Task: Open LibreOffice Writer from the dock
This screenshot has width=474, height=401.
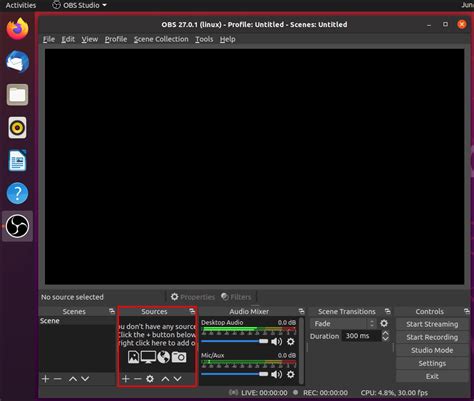Action: (17, 160)
